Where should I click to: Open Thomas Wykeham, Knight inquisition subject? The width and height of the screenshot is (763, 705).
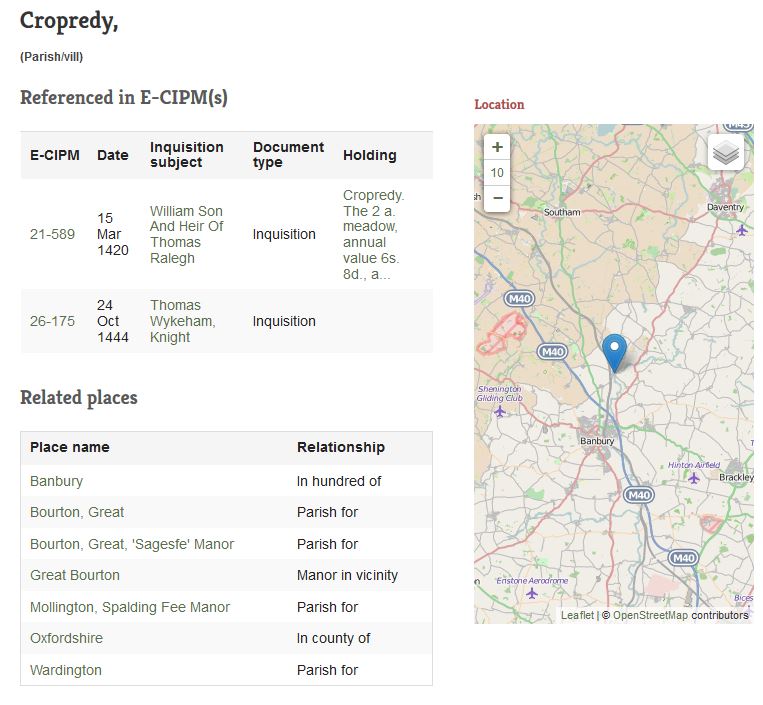tap(182, 322)
